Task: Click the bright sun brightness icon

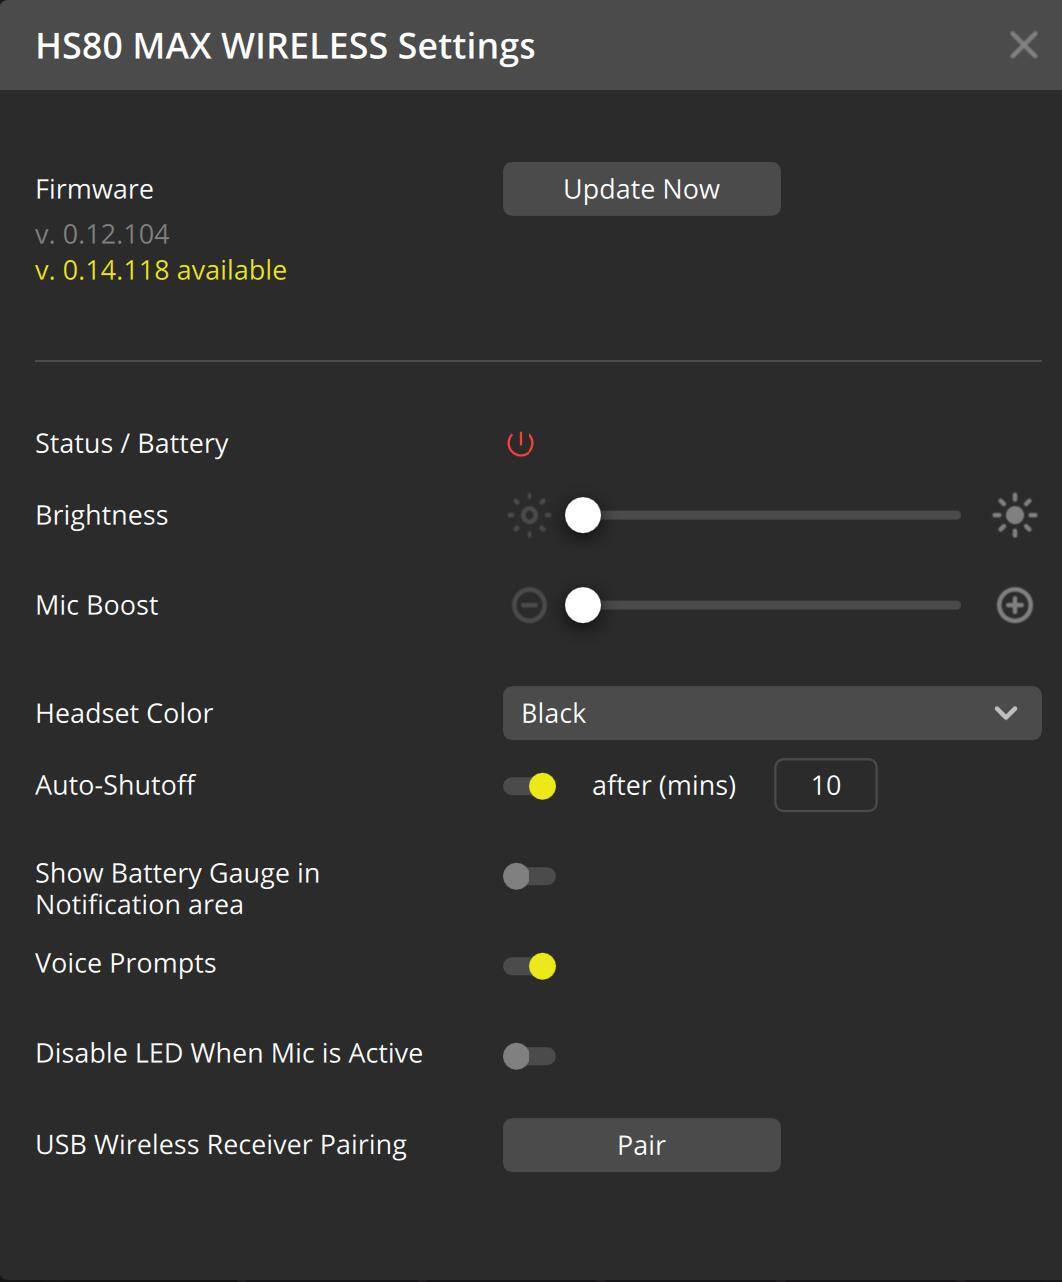Action: [1014, 516]
